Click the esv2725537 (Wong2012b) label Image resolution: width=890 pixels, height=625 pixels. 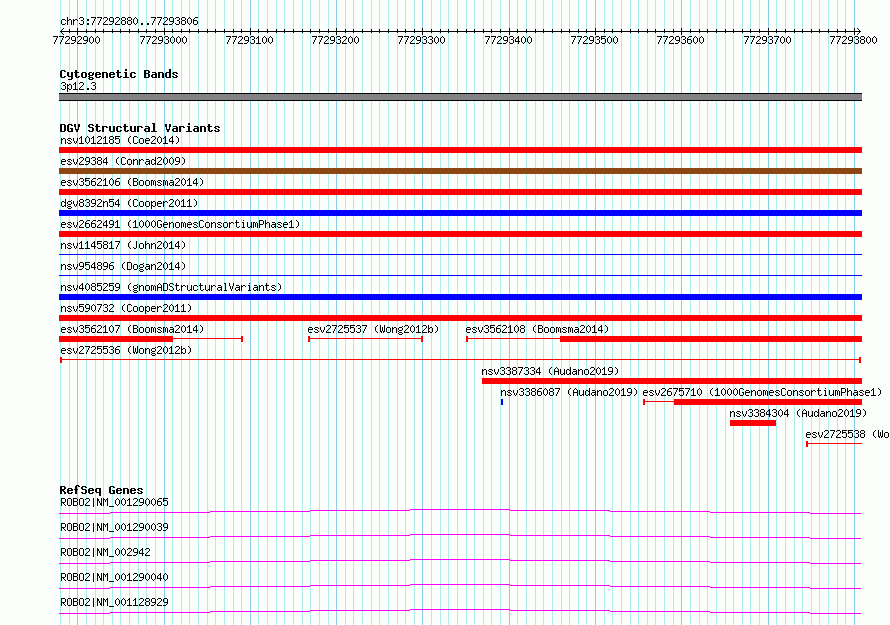(373, 329)
